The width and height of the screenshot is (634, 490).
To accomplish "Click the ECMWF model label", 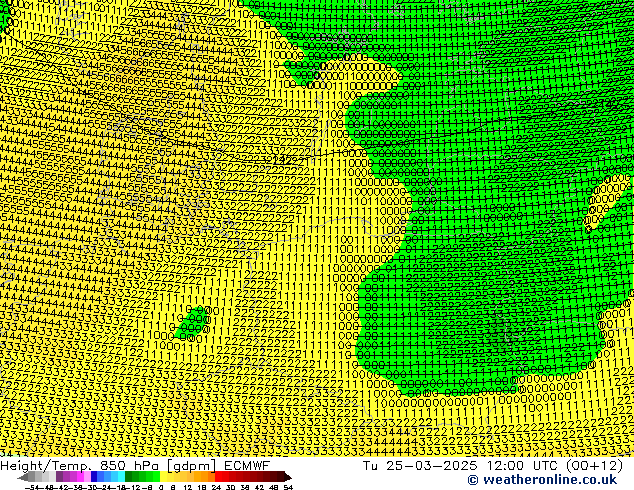I will click(x=246, y=465).
